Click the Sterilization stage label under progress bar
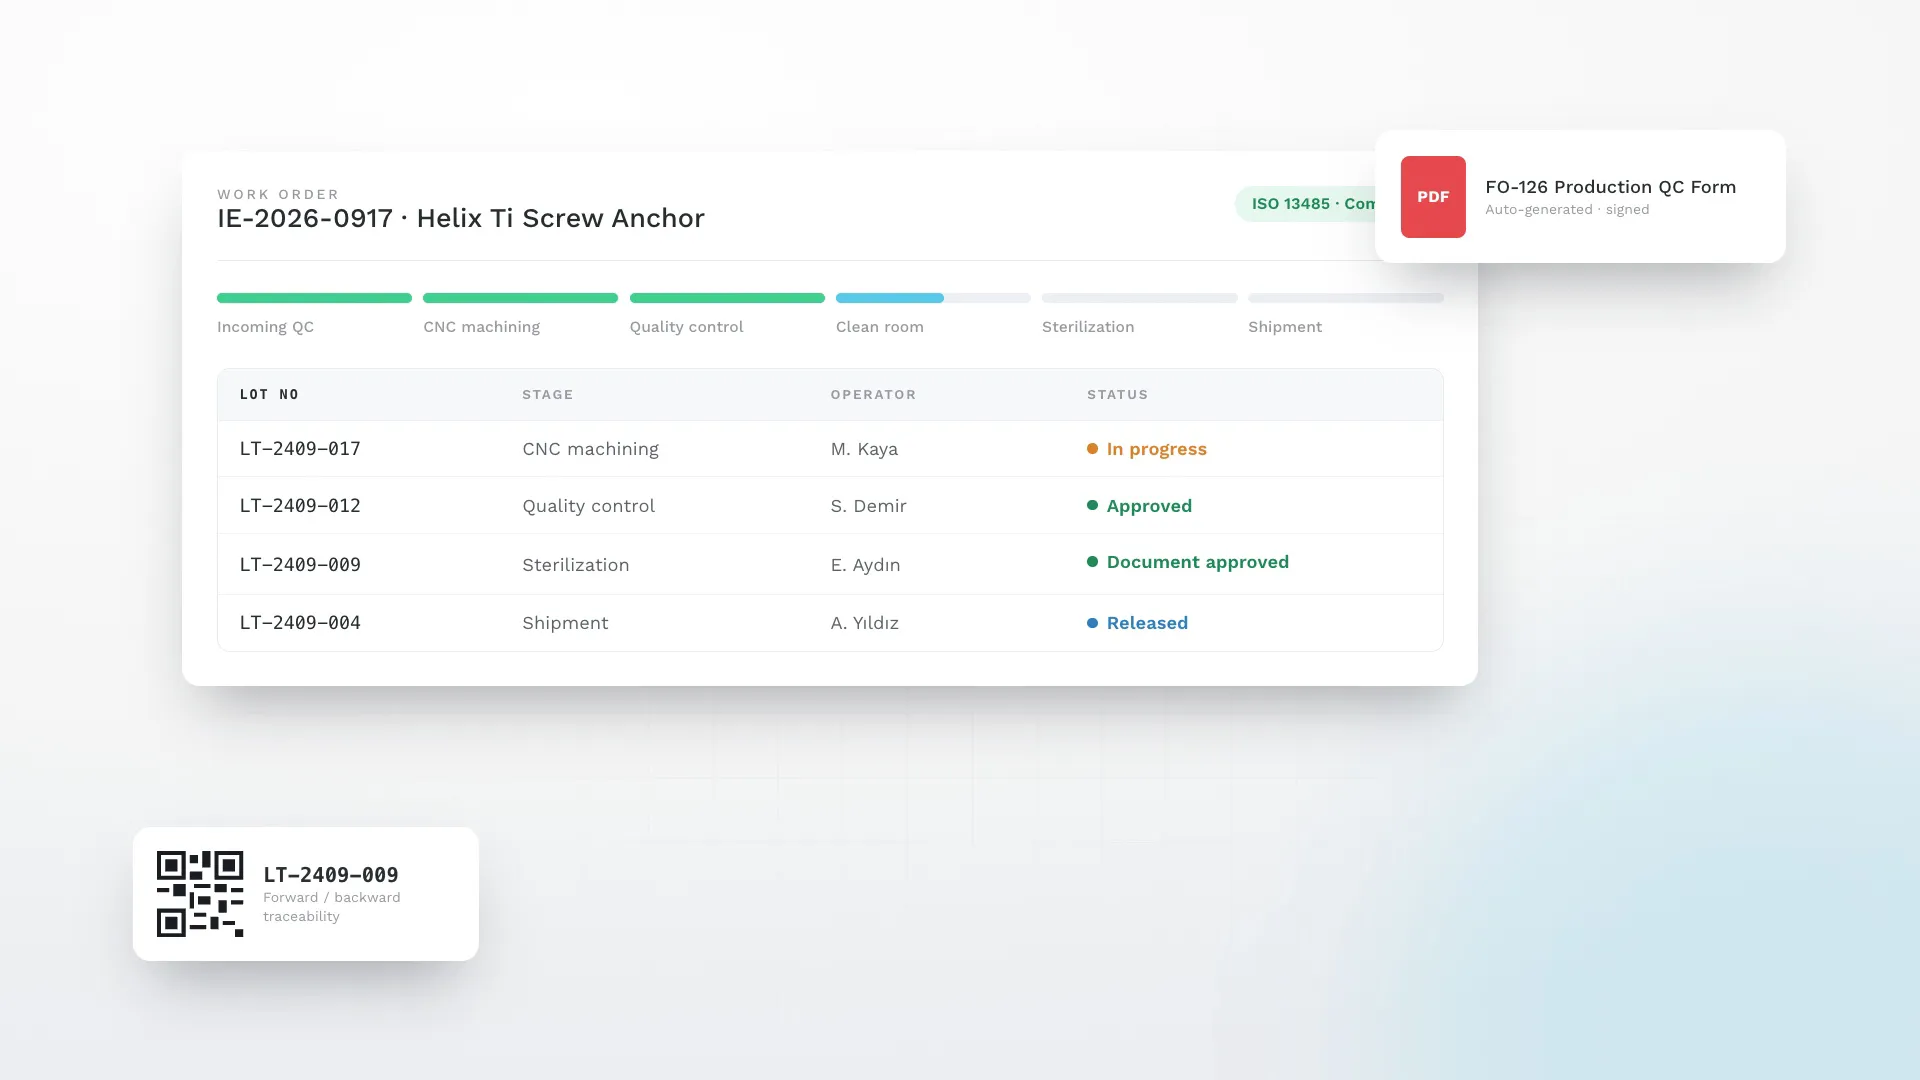The width and height of the screenshot is (1920, 1080). [x=1088, y=327]
